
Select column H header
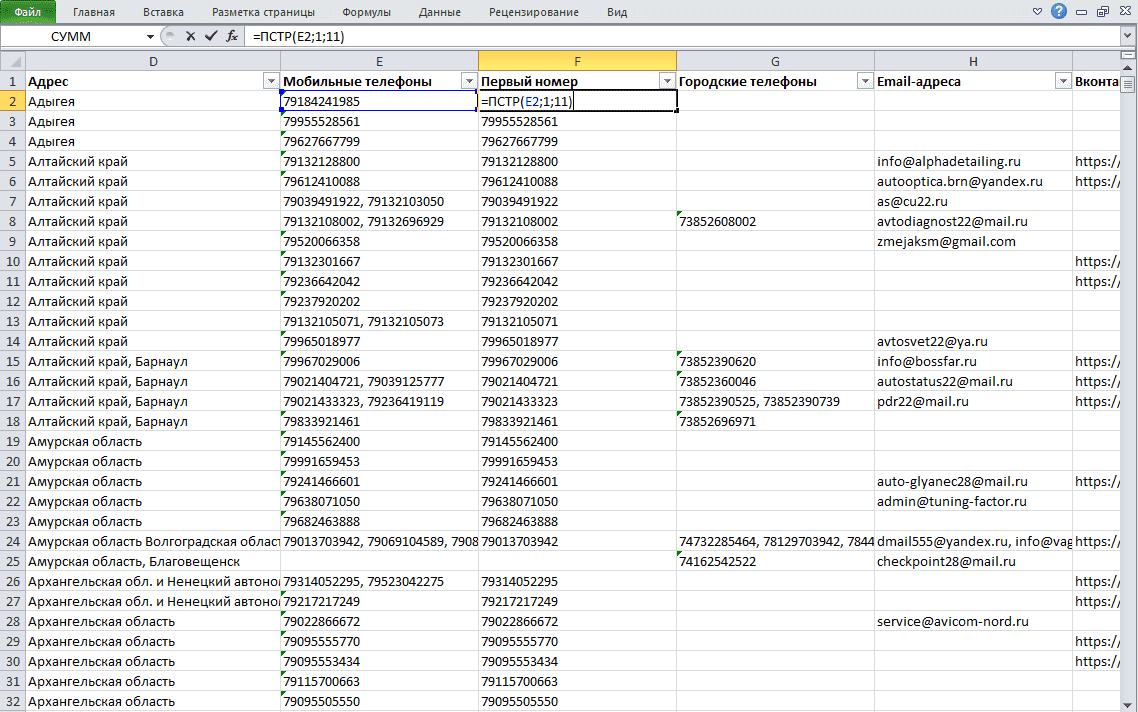click(x=973, y=62)
